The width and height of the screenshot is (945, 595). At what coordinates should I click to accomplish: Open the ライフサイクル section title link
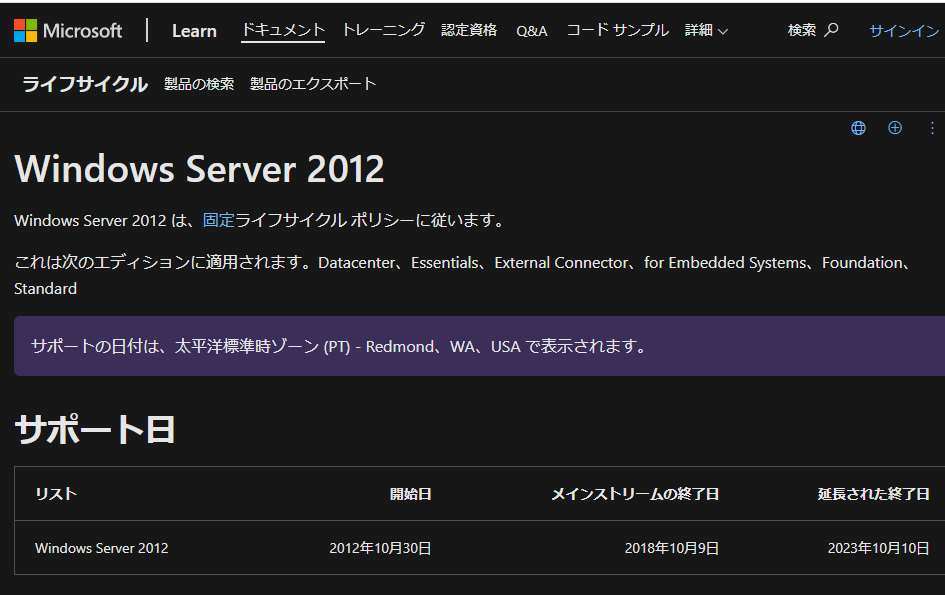click(x=84, y=84)
